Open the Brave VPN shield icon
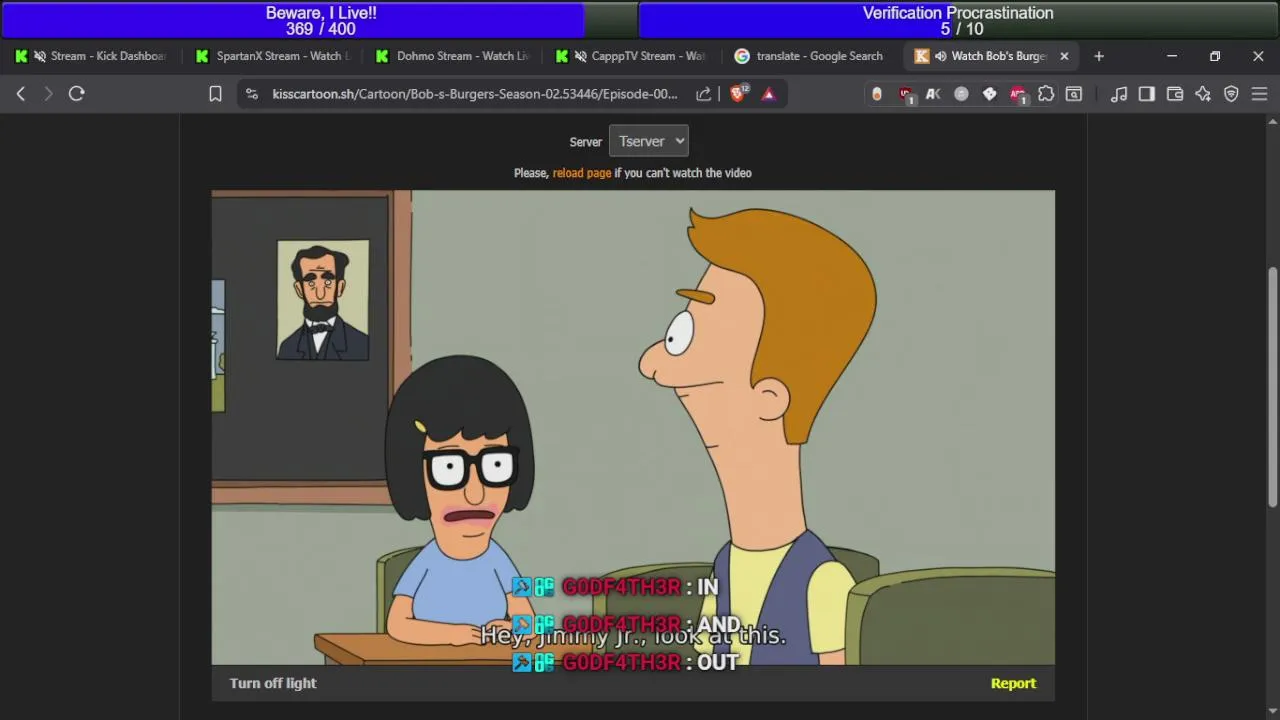Screen dimensions: 1280x720 1231,94
